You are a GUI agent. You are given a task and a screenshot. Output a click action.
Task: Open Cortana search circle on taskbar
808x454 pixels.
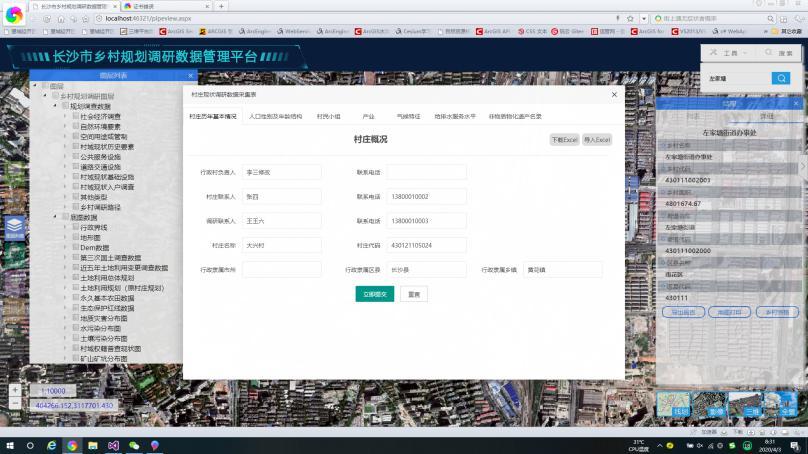30,445
